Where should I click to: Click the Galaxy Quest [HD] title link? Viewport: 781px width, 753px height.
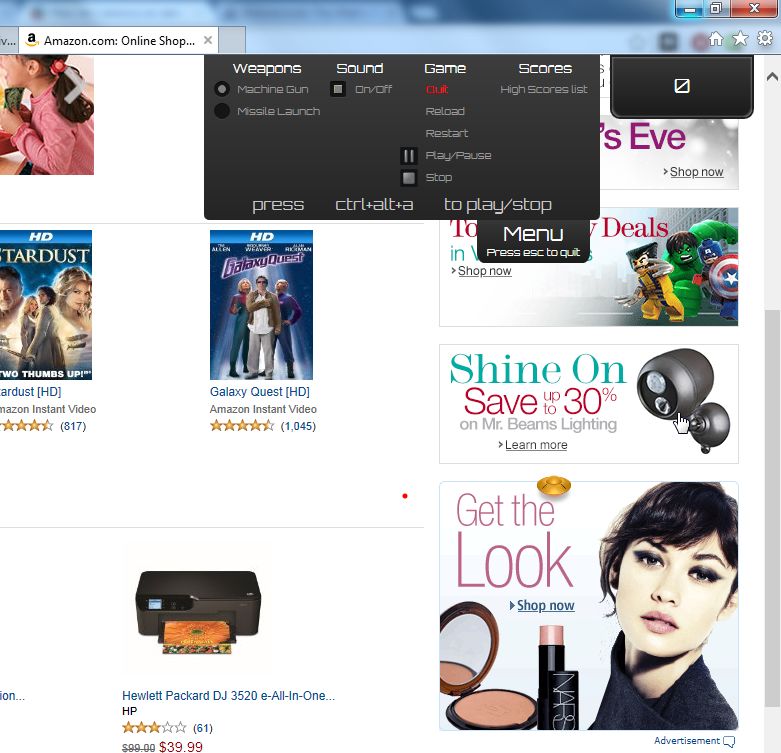[x=260, y=392]
